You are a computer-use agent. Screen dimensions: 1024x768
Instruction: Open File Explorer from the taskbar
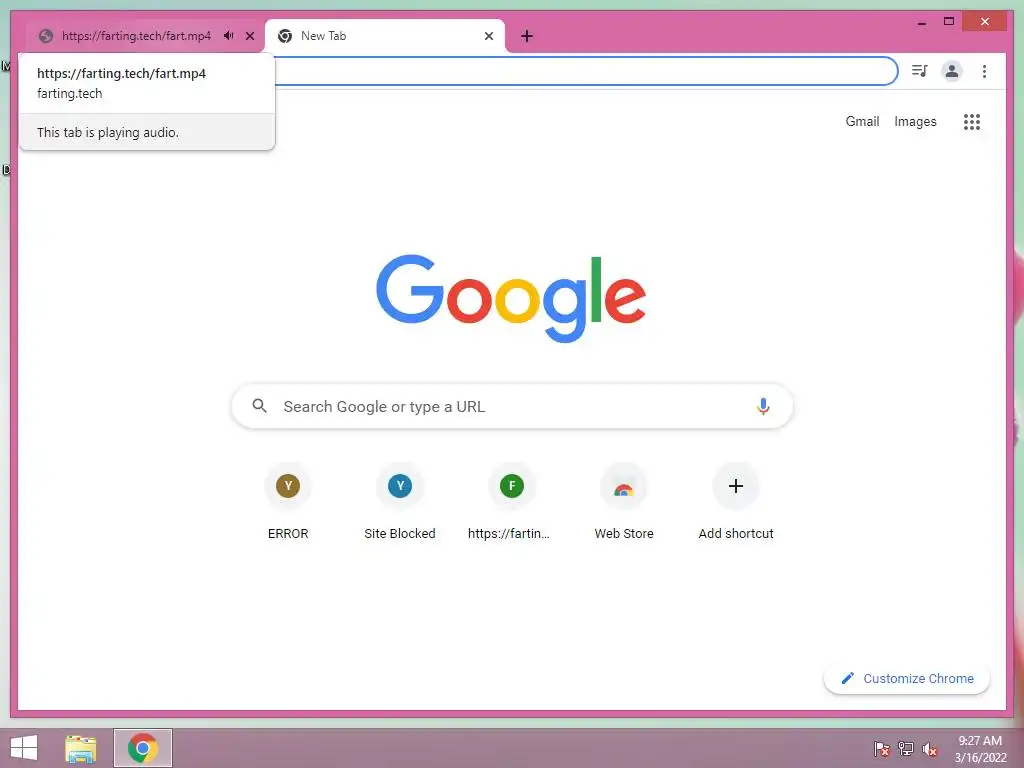coord(81,748)
